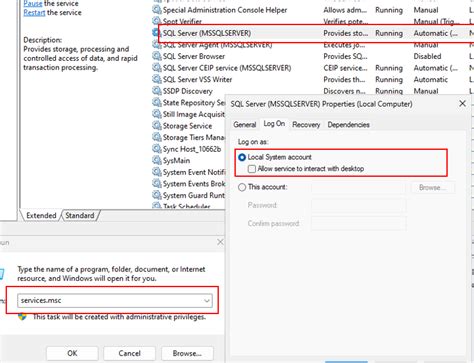Click the gear icon beside Storage Service
Image resolution: width=474 pixels, height=363 pixels.
tap(157, 126)
